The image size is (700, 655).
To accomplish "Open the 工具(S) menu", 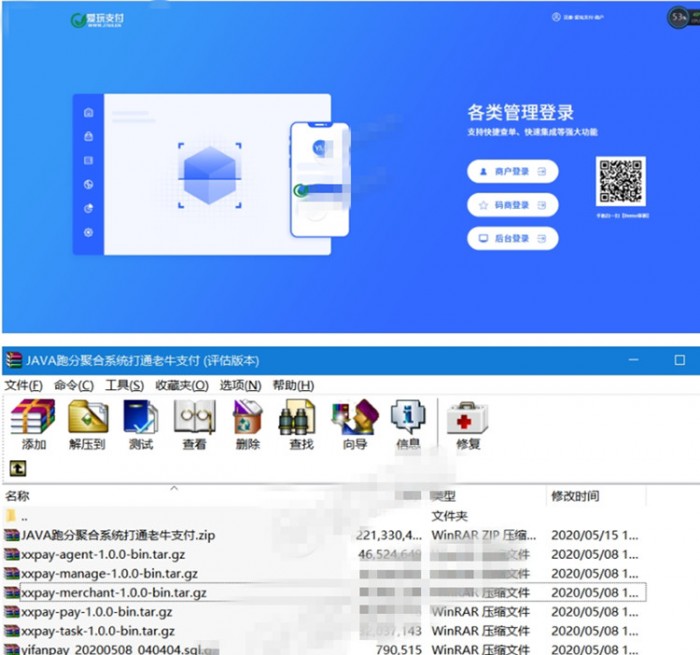I will [124, 386].
